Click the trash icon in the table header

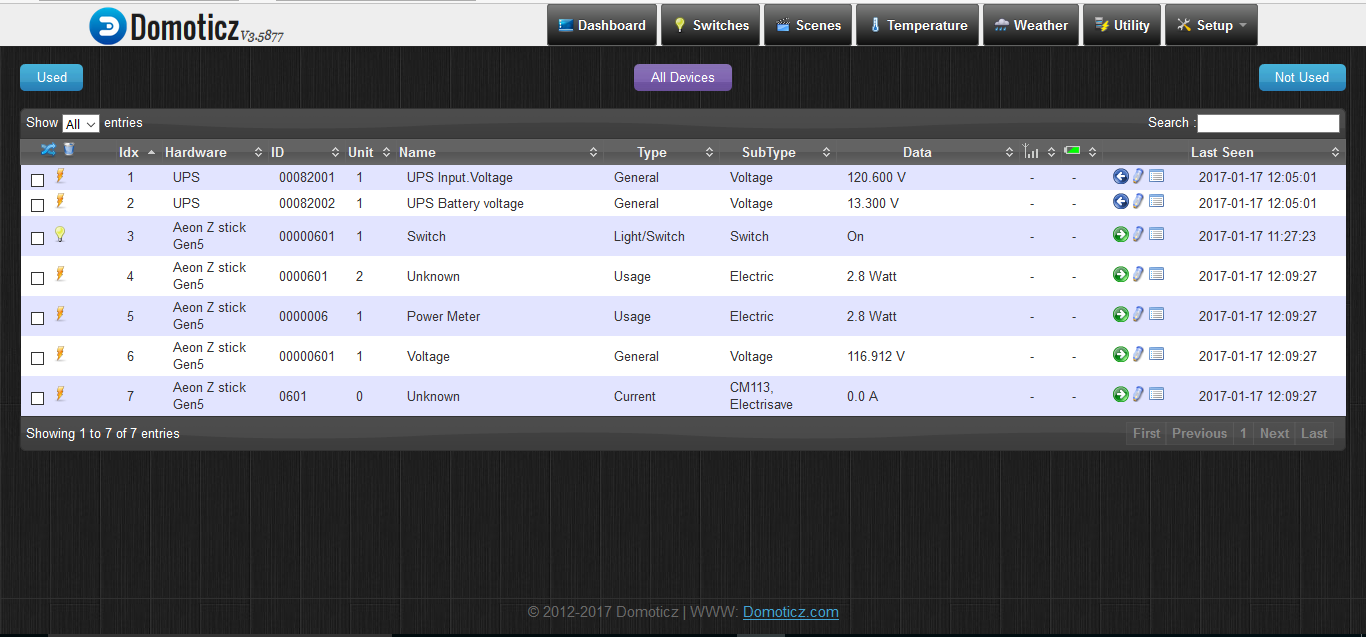pos(68,149)
